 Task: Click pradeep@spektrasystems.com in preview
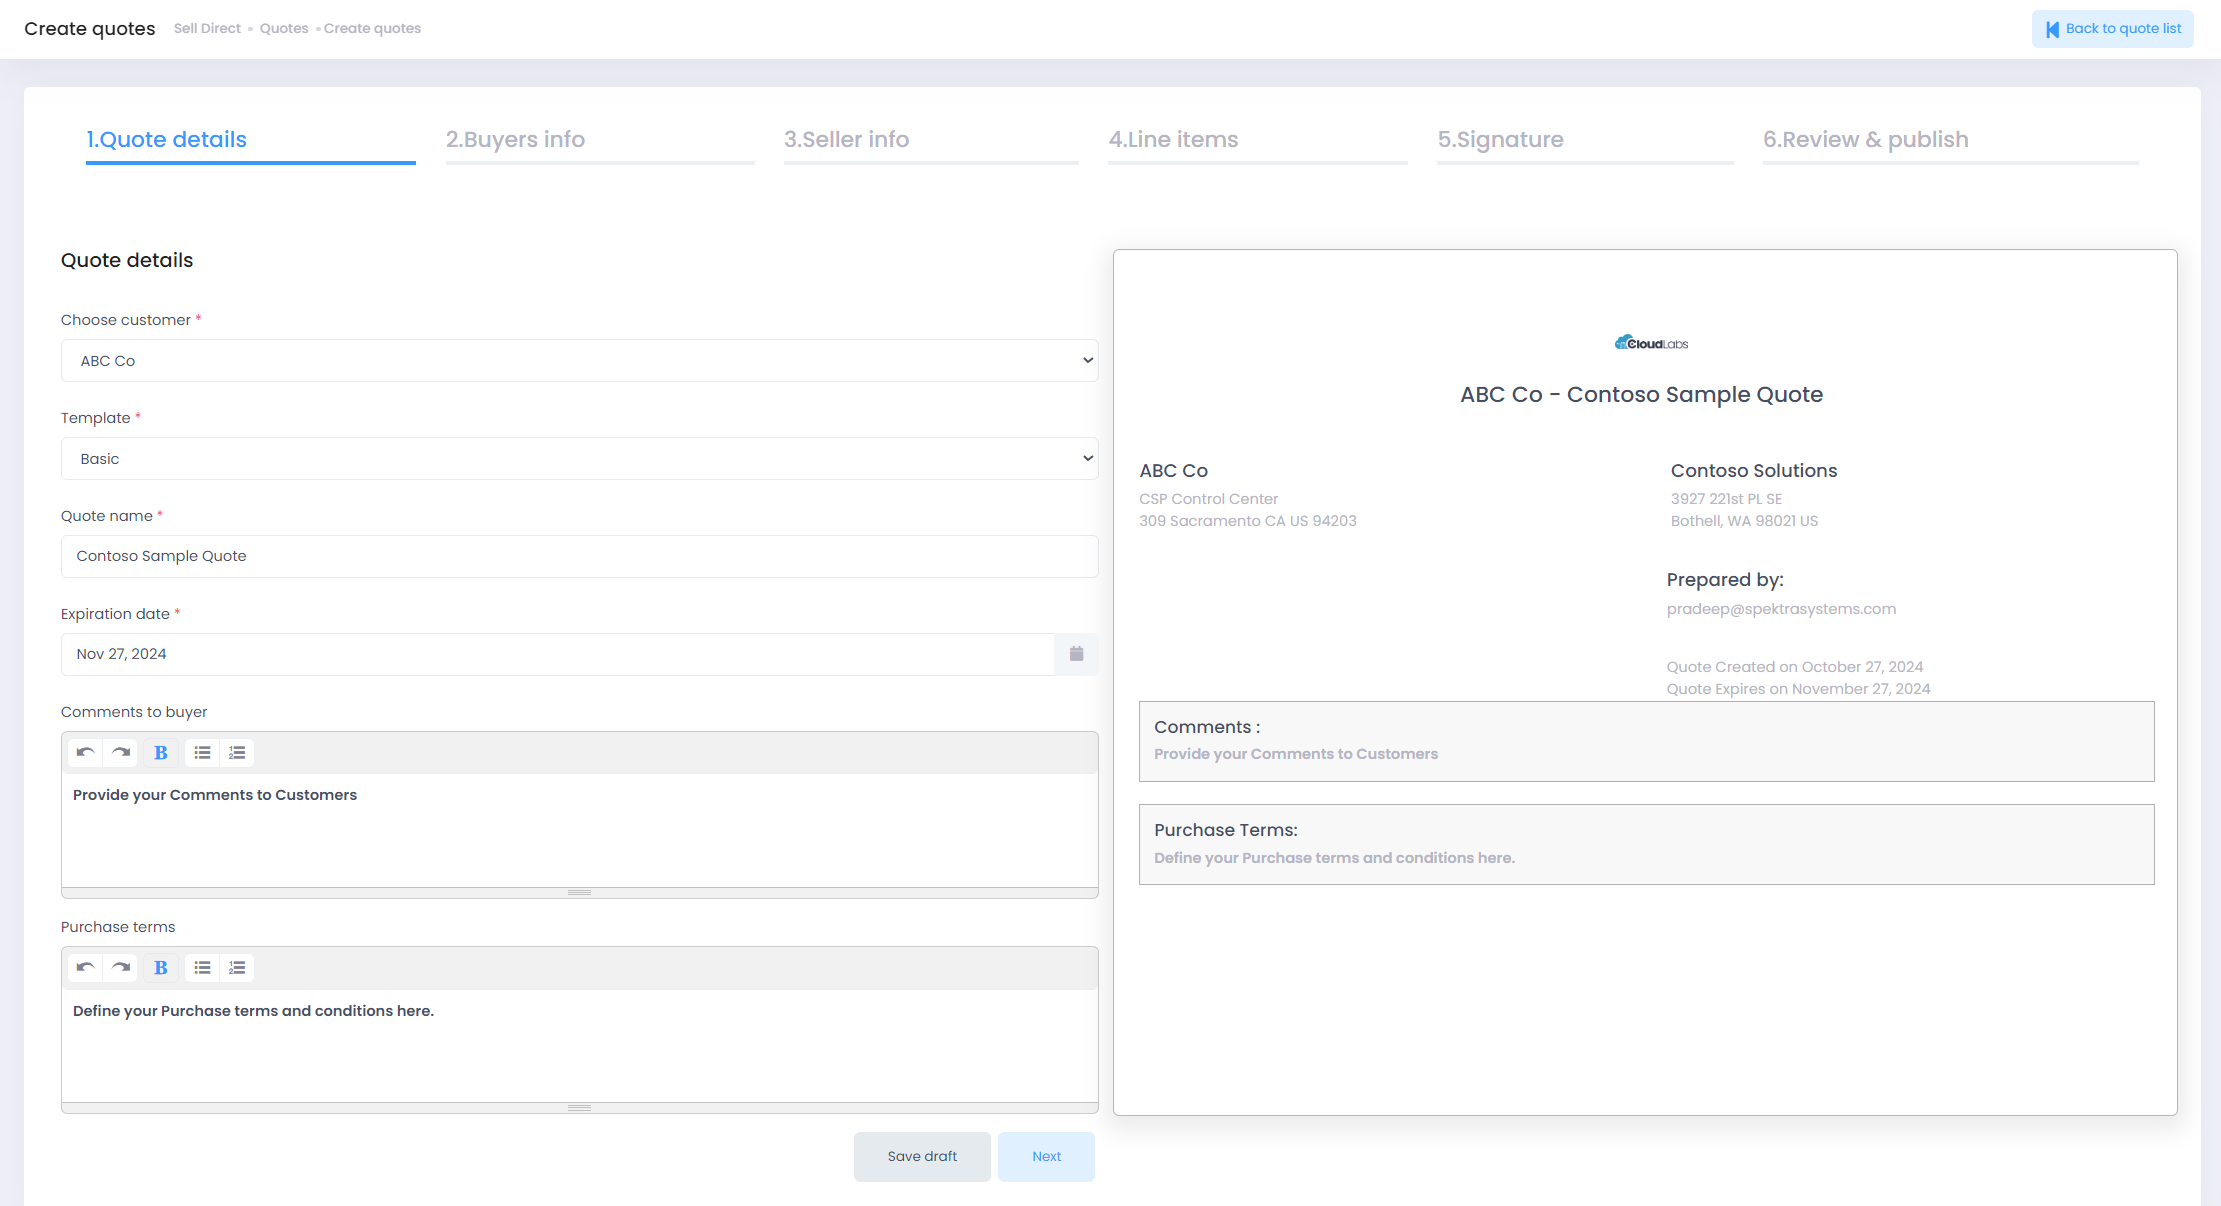[x=1781, y=609]
